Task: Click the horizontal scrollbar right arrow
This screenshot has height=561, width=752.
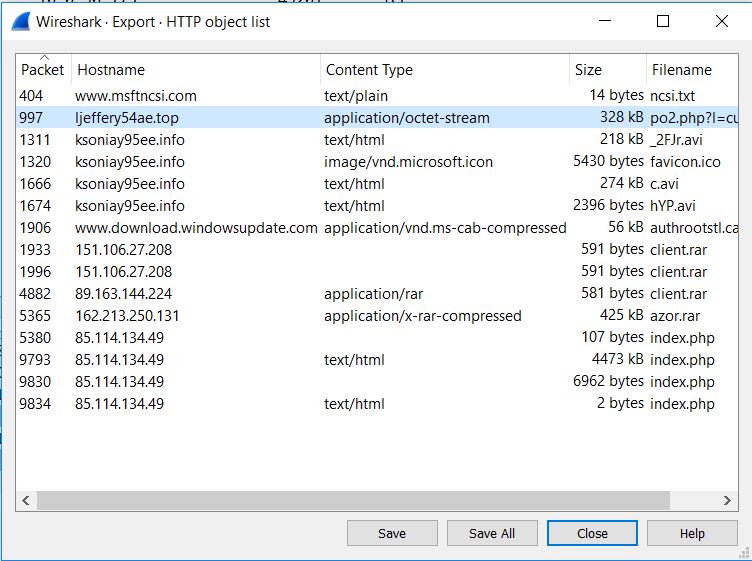Action: pyautogui.click(x=727, y=501)
